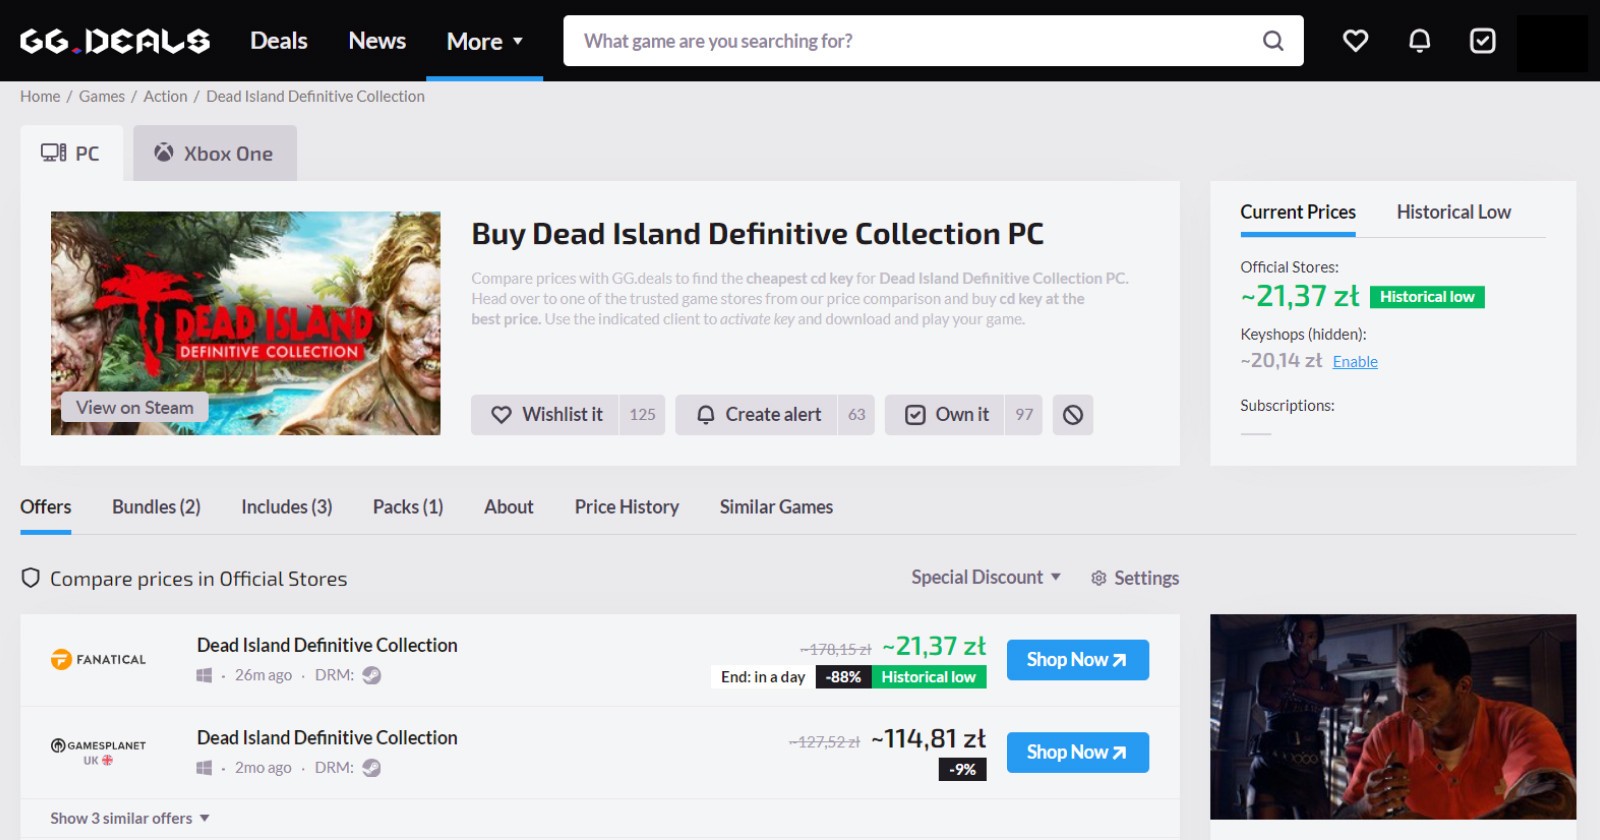Click the alert count 63
This screenshot has width=1600, height=840.
pyautogui.click(x=856, y=415)
